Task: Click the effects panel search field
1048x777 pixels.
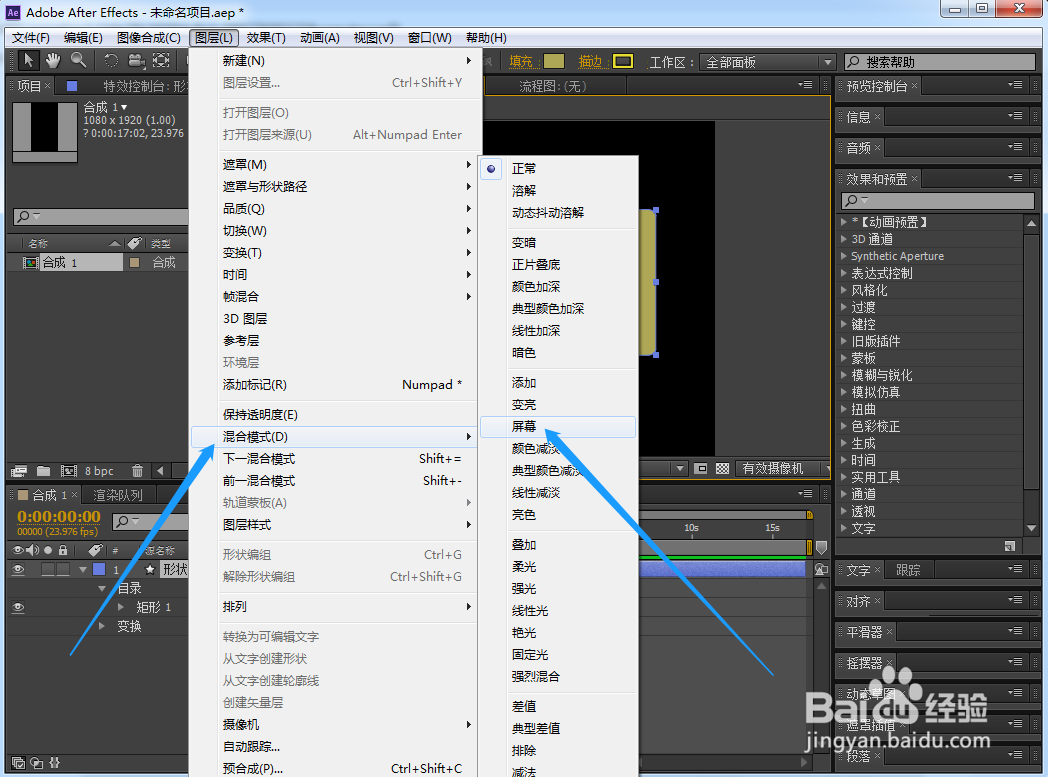Action: coord(937,200)
